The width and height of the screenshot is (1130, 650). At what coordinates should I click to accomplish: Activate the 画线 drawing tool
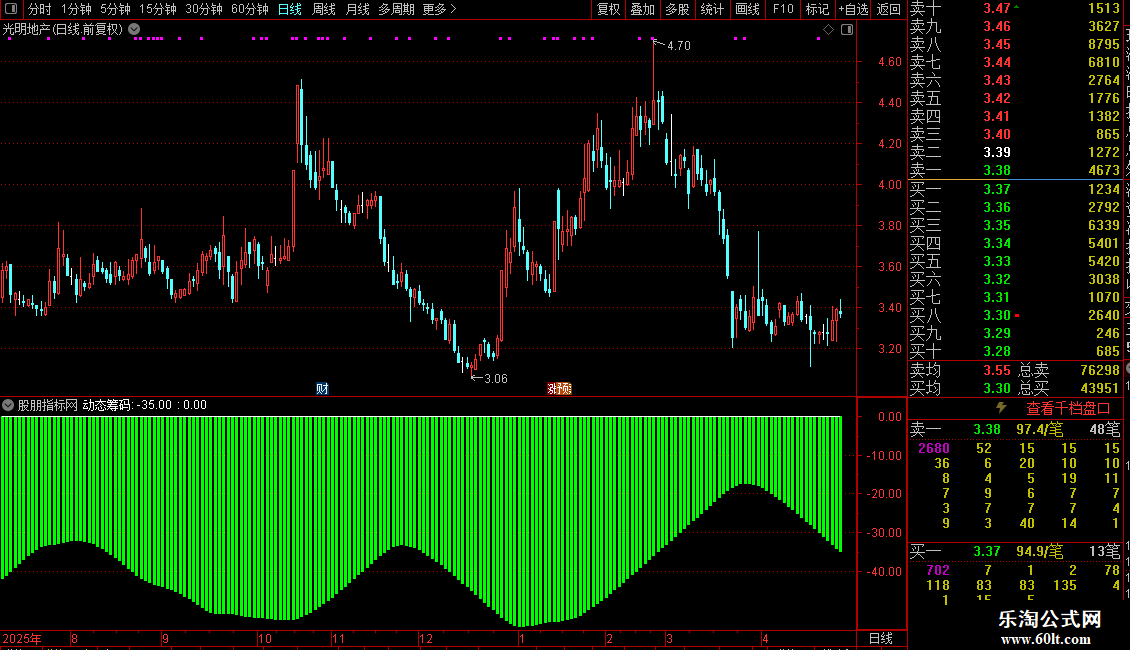747,9
